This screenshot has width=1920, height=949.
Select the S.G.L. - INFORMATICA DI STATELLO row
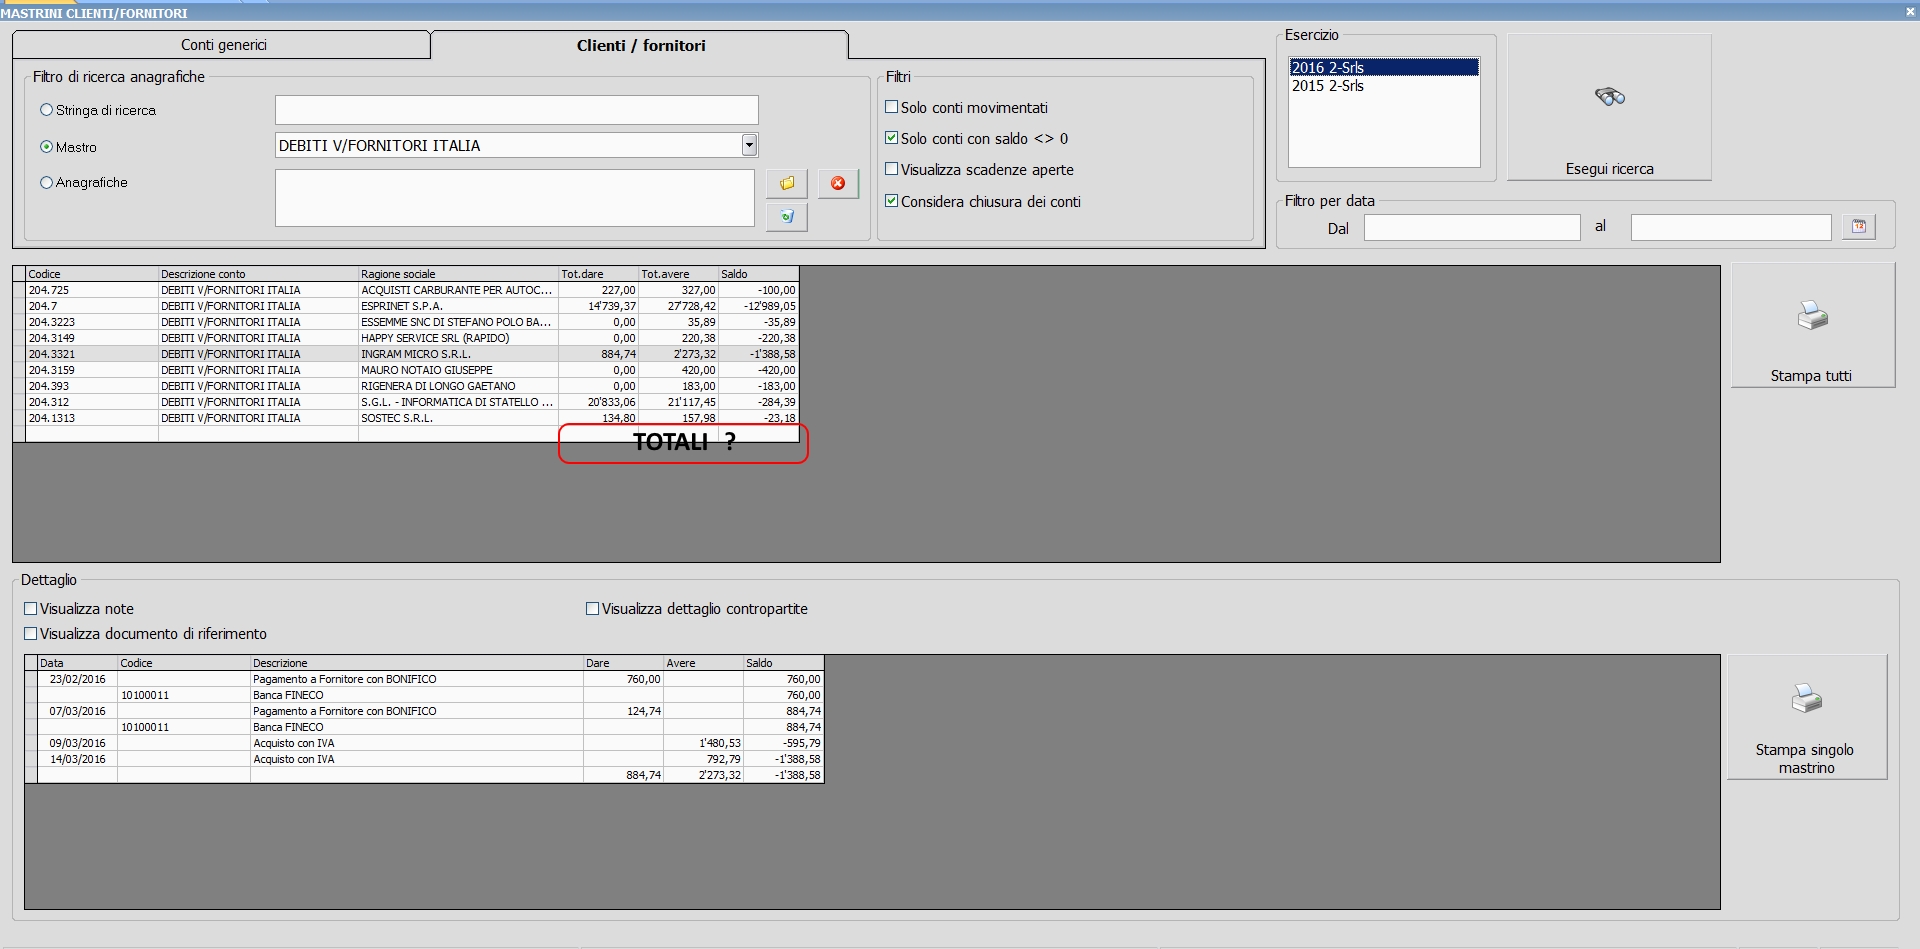(406, 402)
